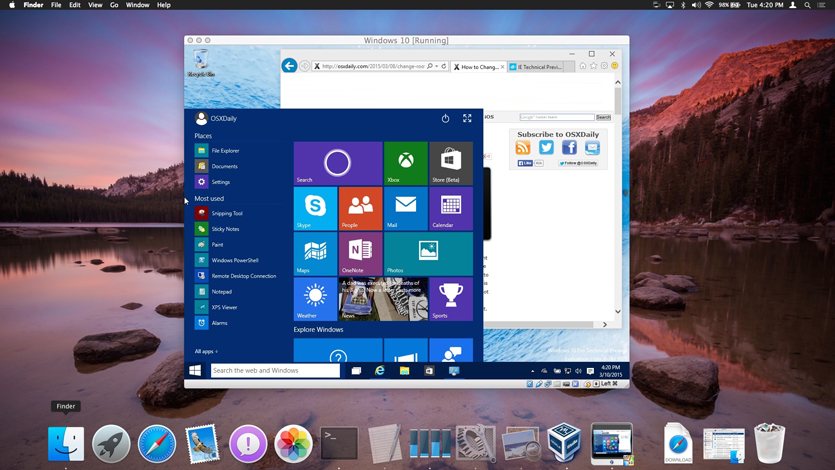Open the Weather tile

(315, 299)
